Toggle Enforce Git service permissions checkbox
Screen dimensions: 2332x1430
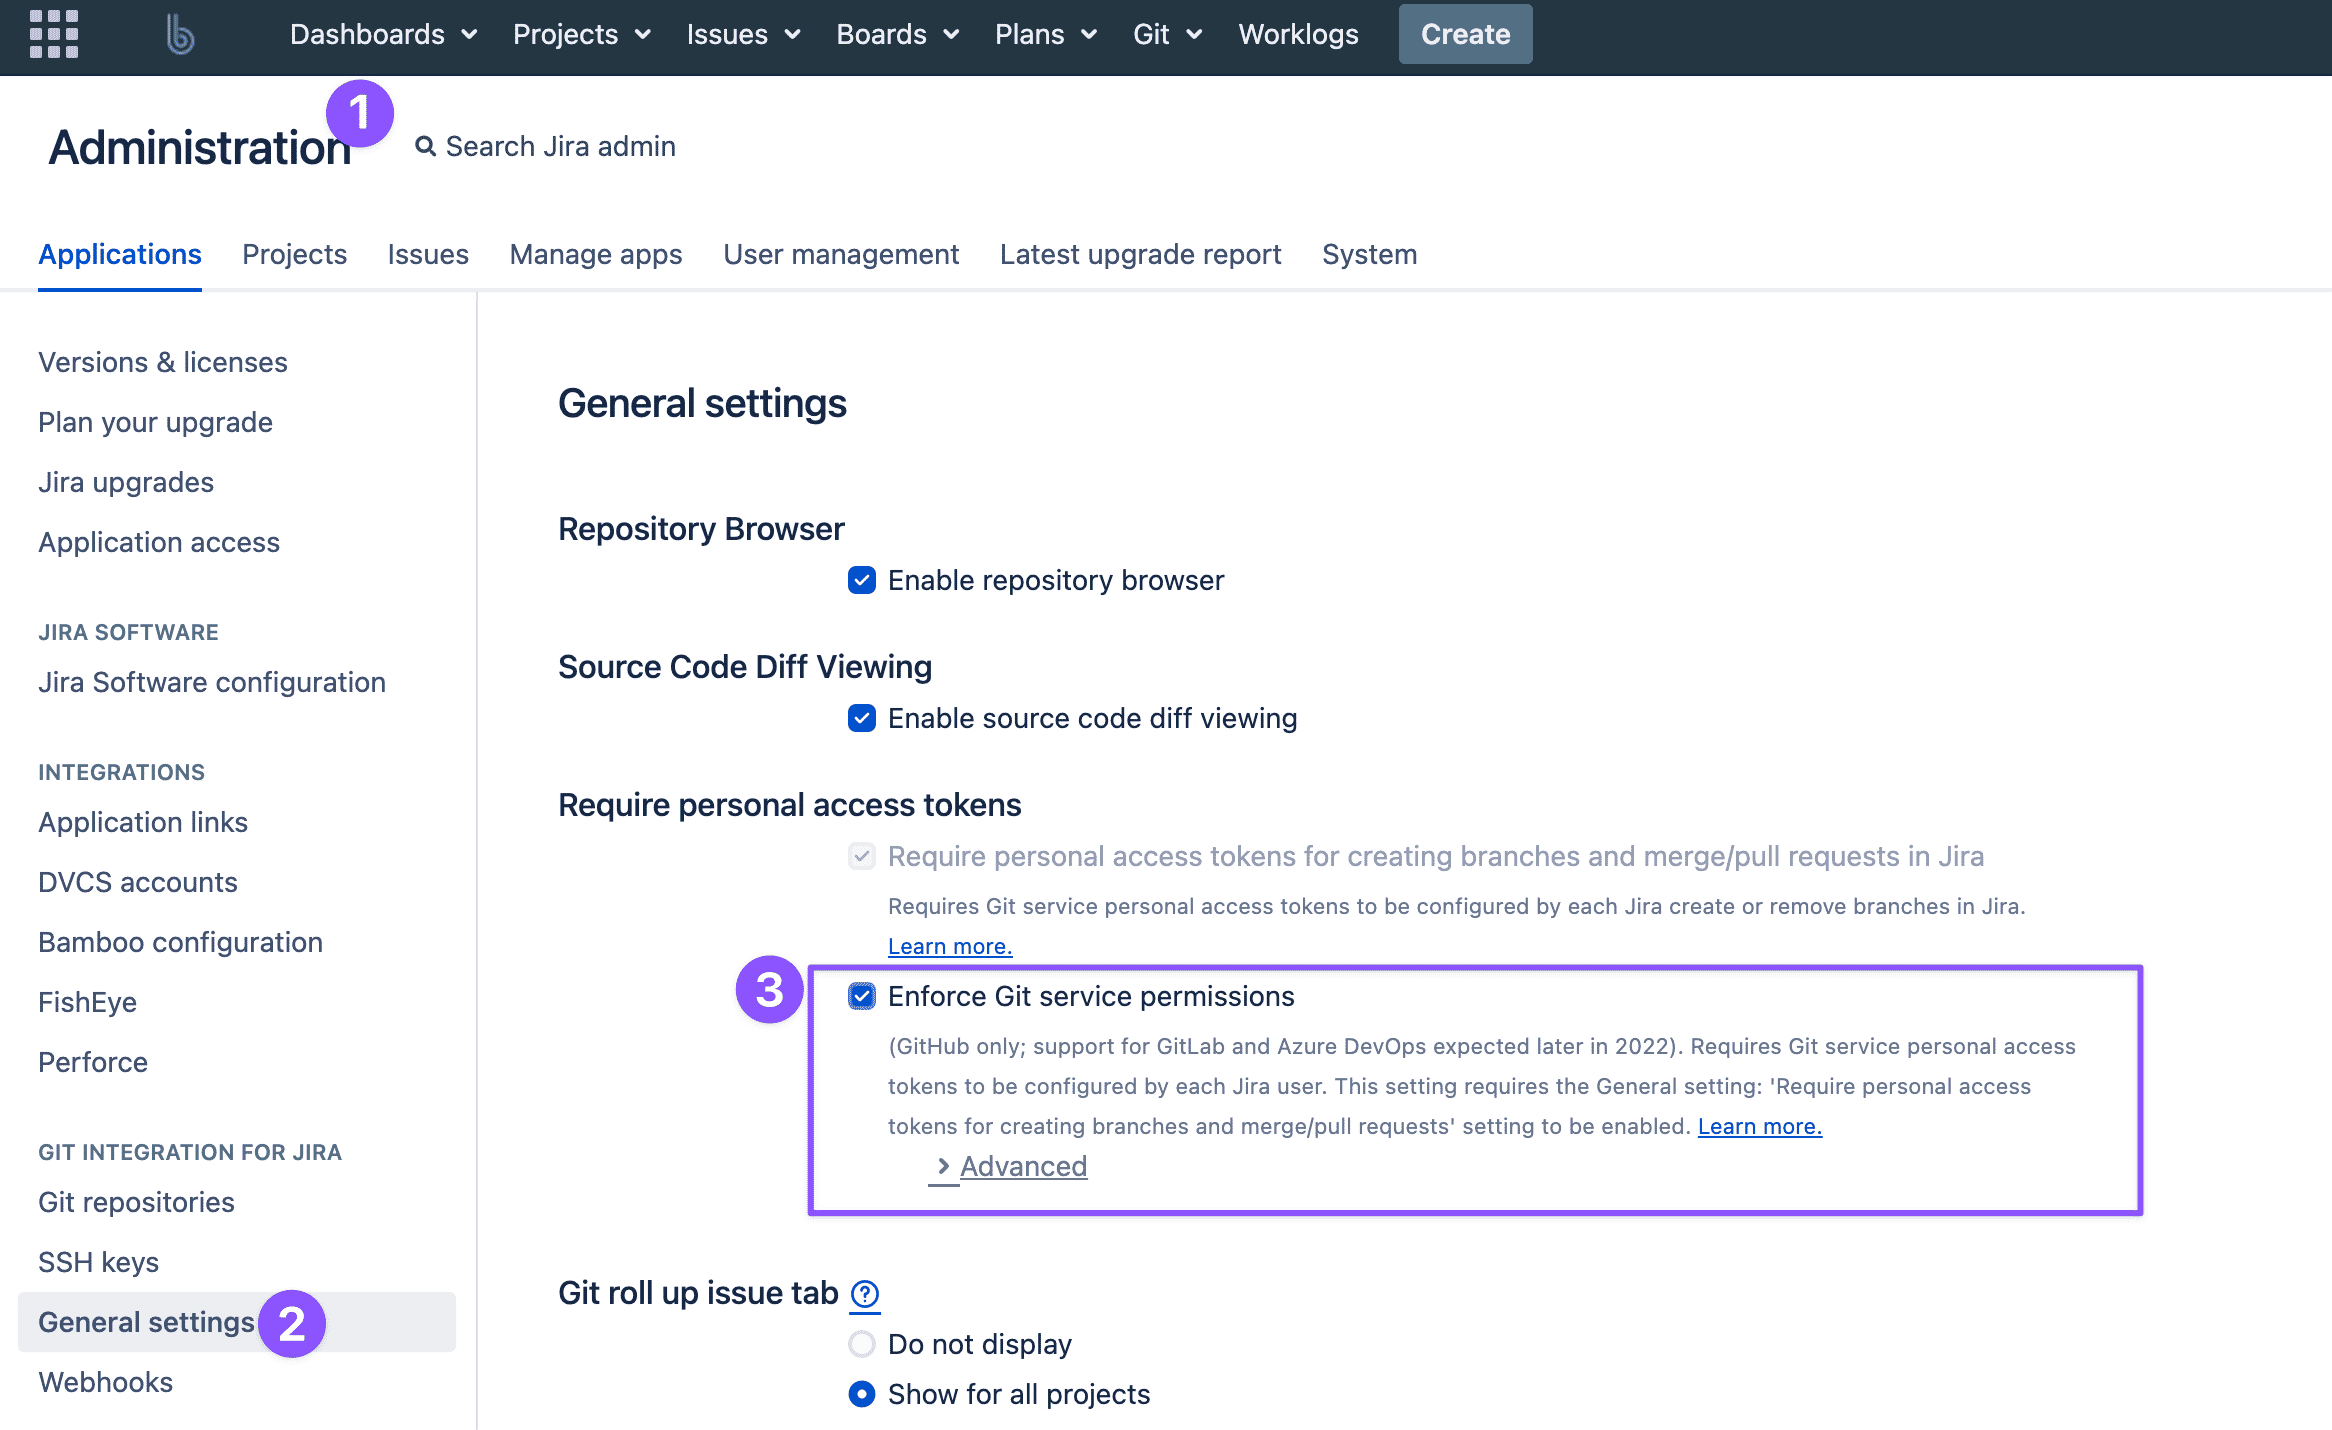[x=862, y=996]
